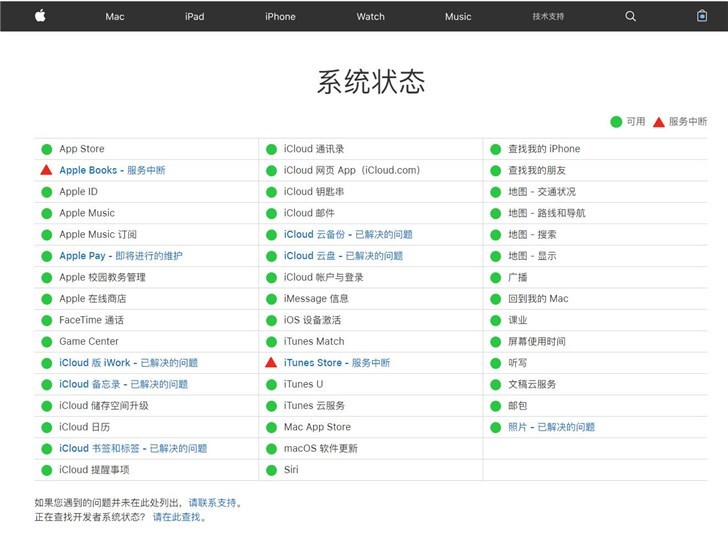The image size is (728, 536).
Task: Click the App Store row text
Action: click(x=82, y=149)
